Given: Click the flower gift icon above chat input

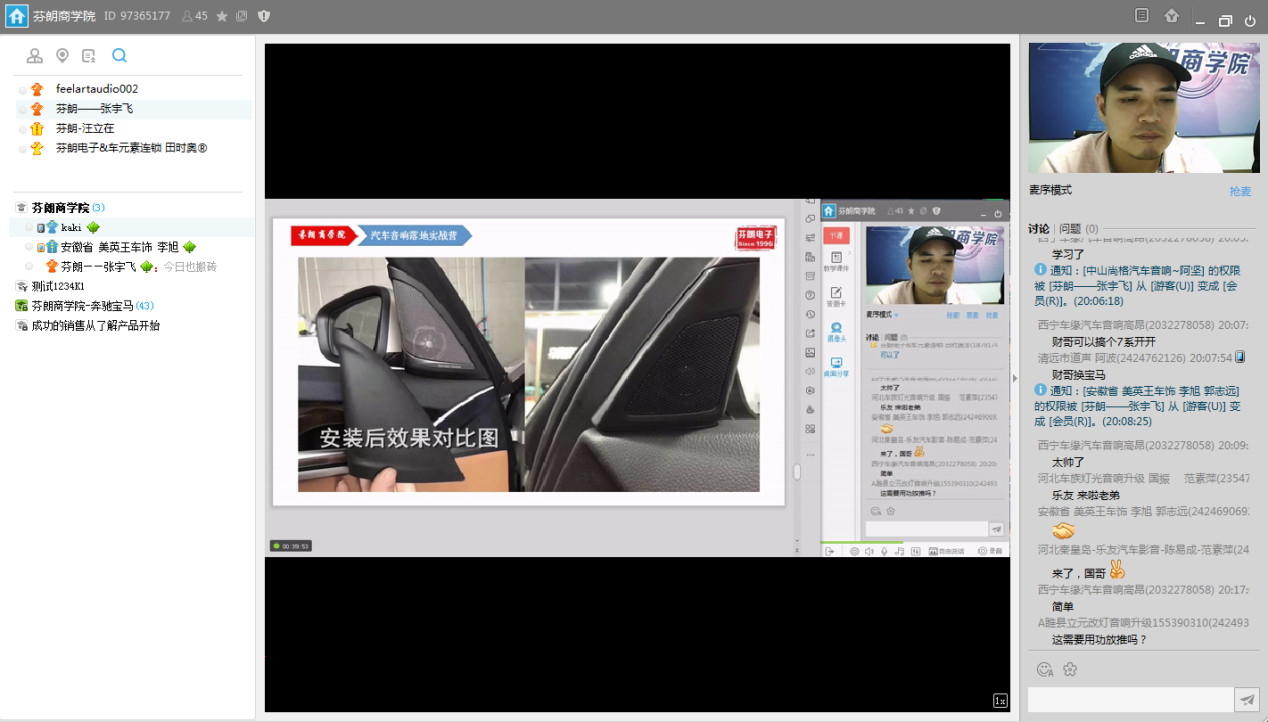Looking at the screenshot, I should pos(1069,669).
